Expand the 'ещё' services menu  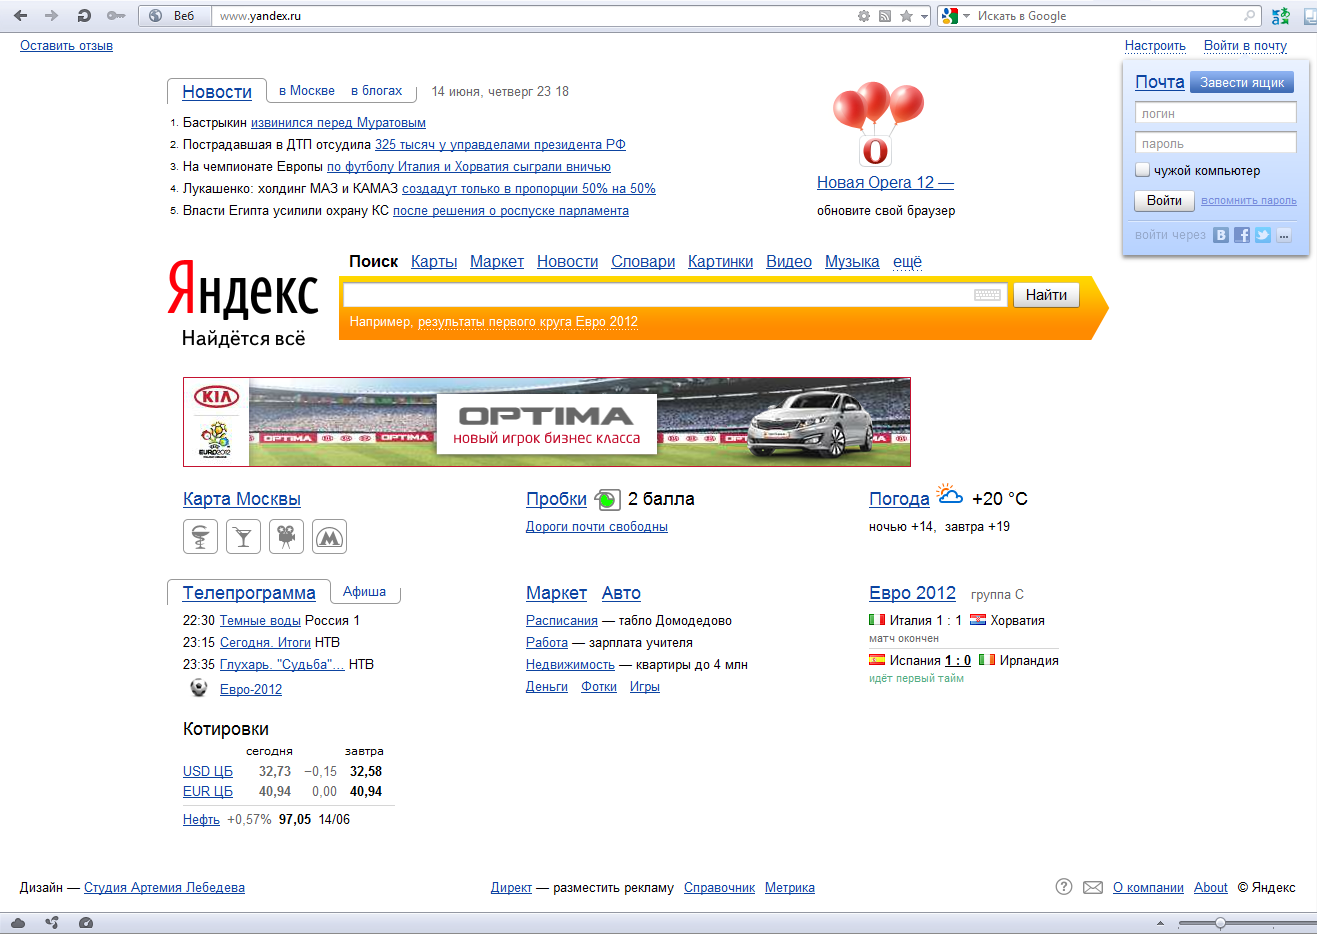[x=907, y=262]
